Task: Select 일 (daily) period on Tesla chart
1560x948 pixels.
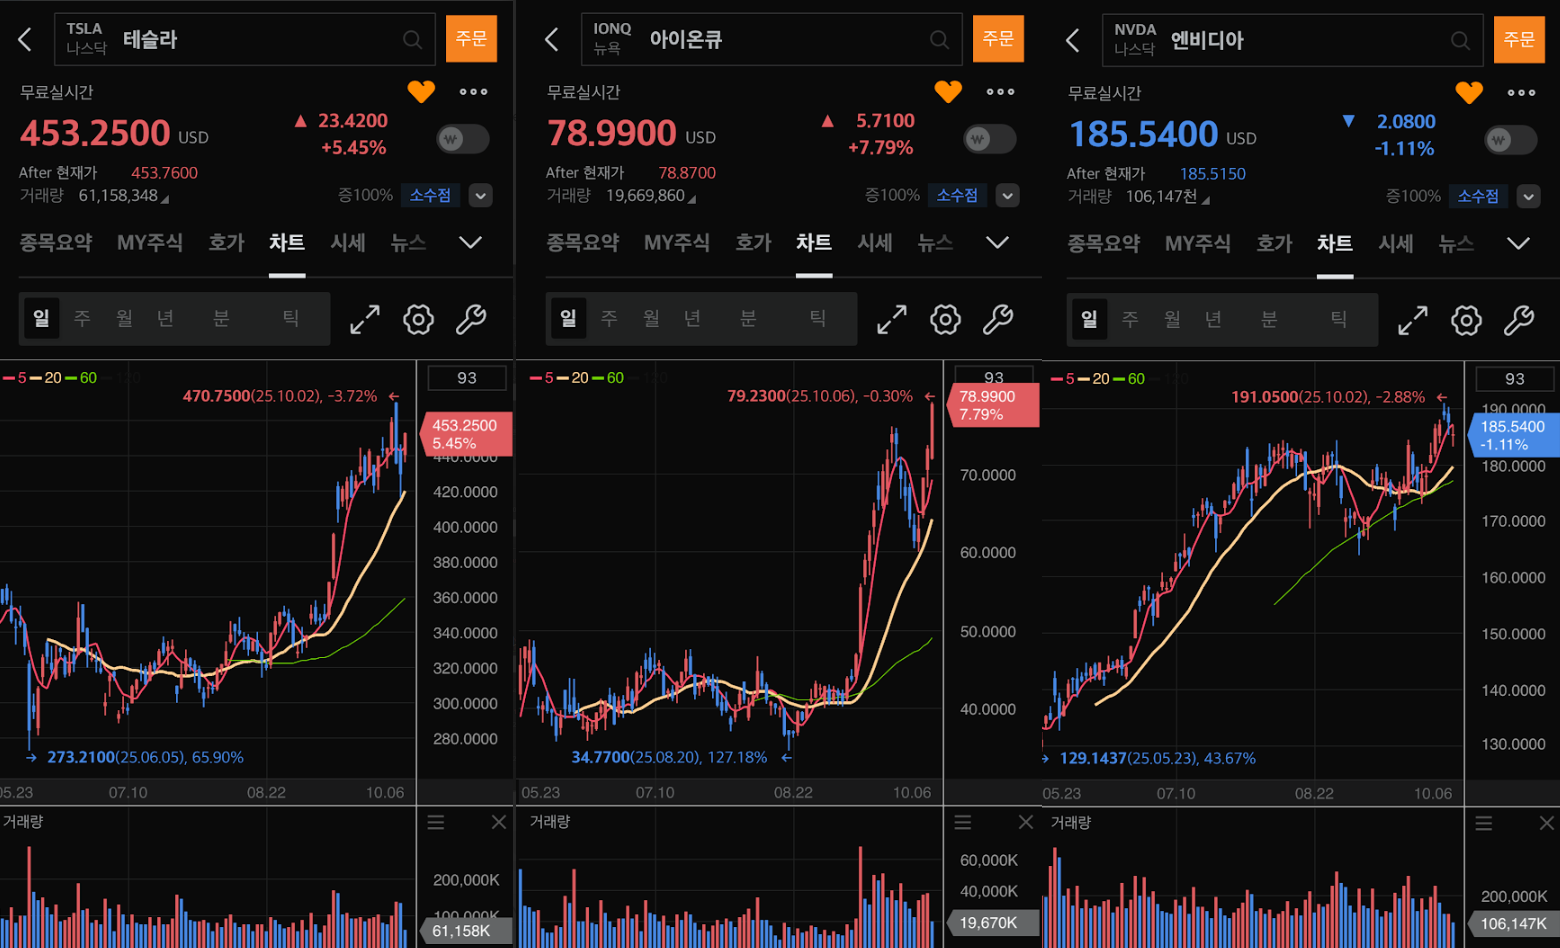Action: (x=41, y=318)
